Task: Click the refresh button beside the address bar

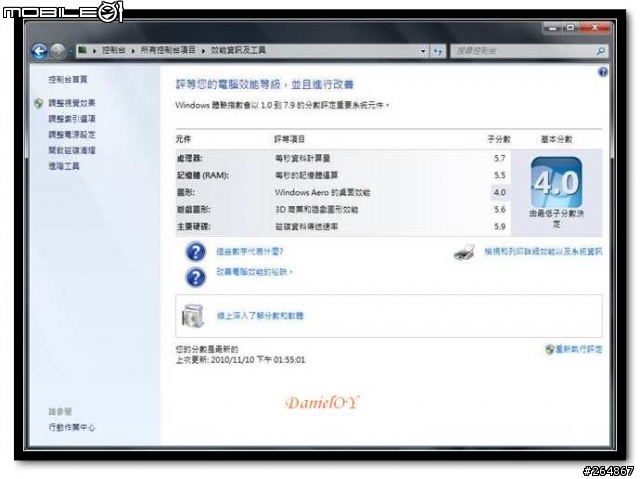Action: tap(438, 51)
